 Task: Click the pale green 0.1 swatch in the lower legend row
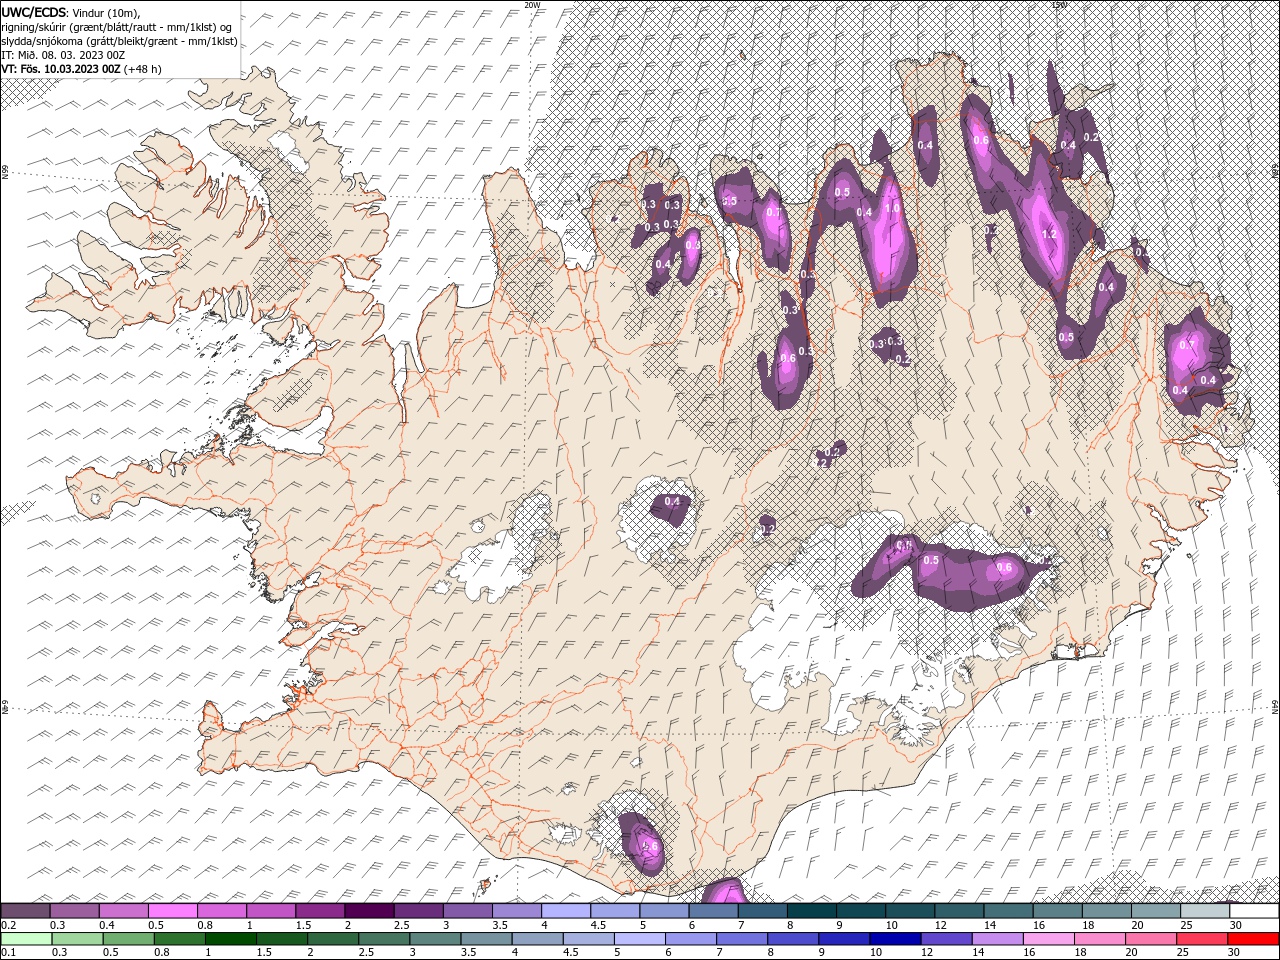click(26, 939)
